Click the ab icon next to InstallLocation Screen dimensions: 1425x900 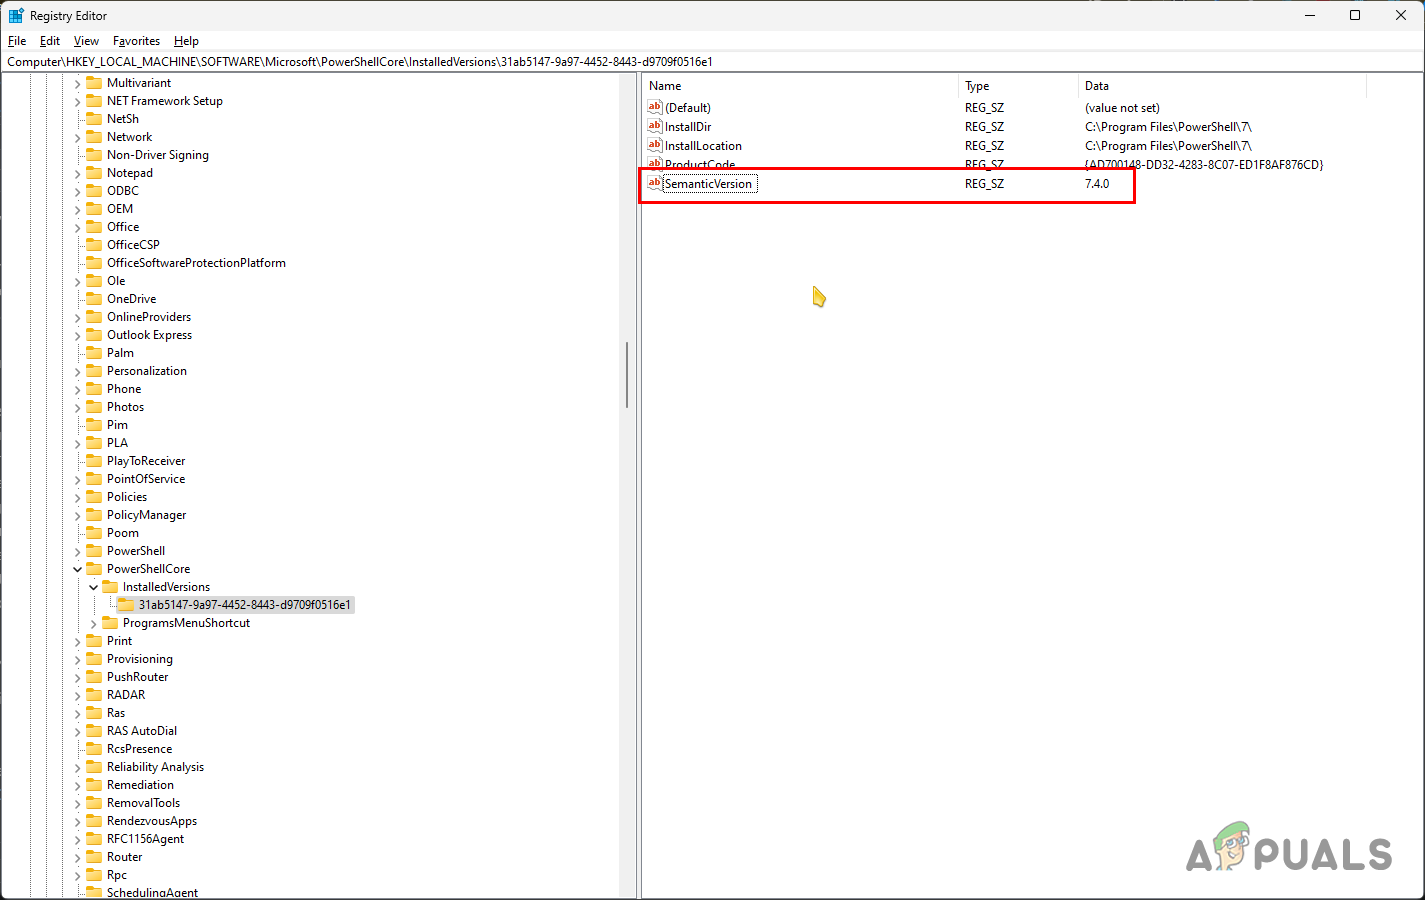pos(654,145)
